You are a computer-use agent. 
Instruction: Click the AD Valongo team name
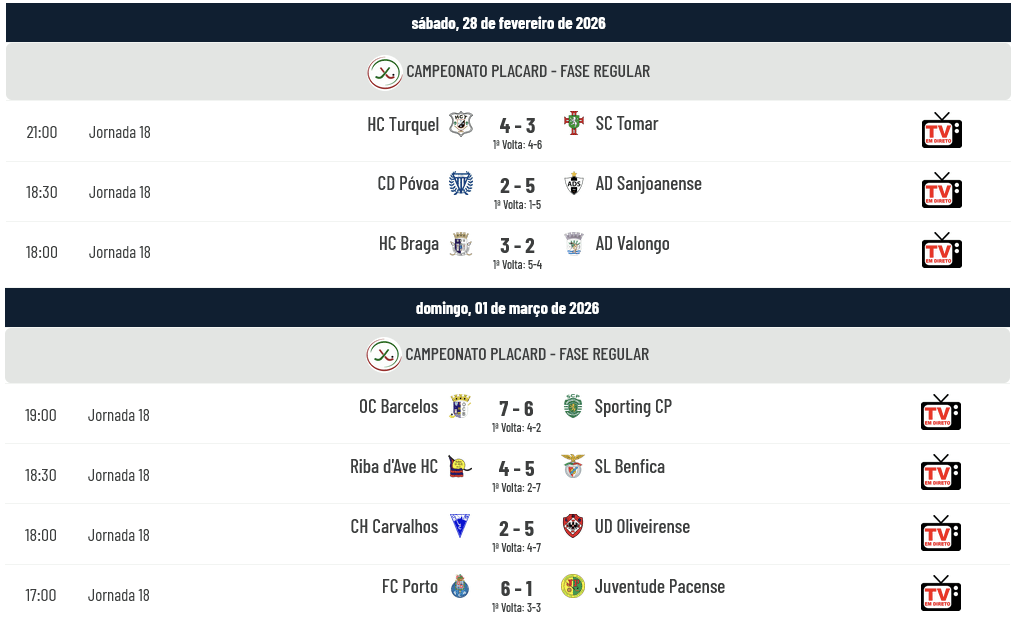tap(632, 244)
